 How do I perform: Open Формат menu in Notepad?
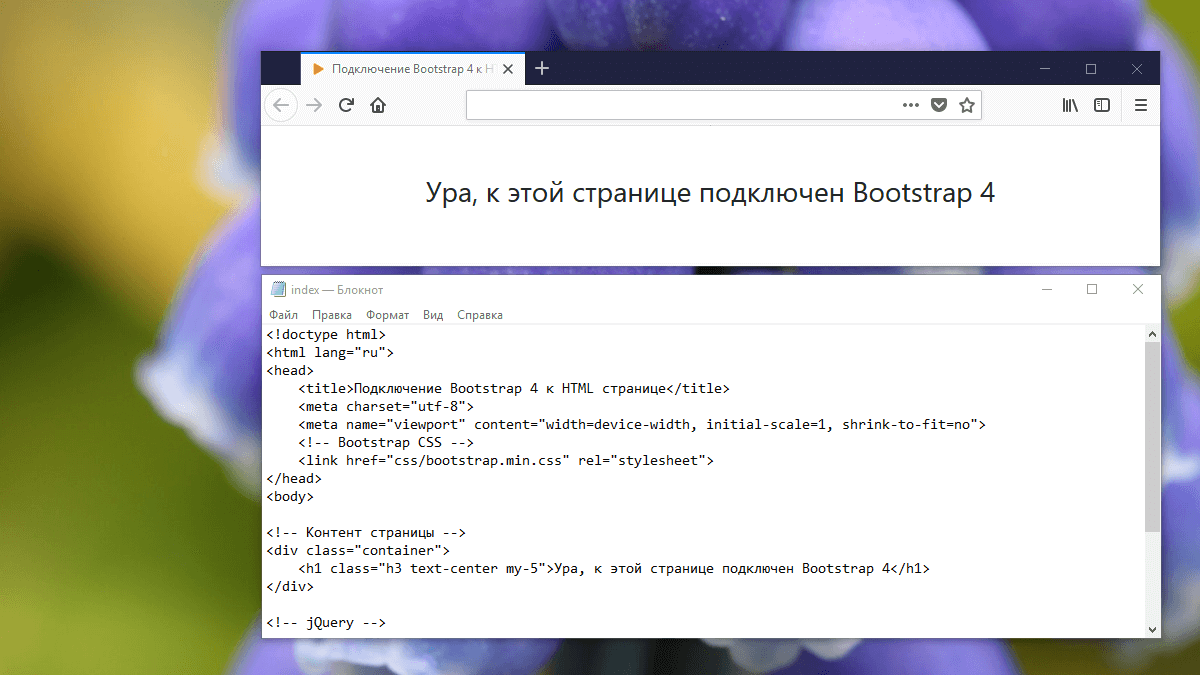point(388,315)
